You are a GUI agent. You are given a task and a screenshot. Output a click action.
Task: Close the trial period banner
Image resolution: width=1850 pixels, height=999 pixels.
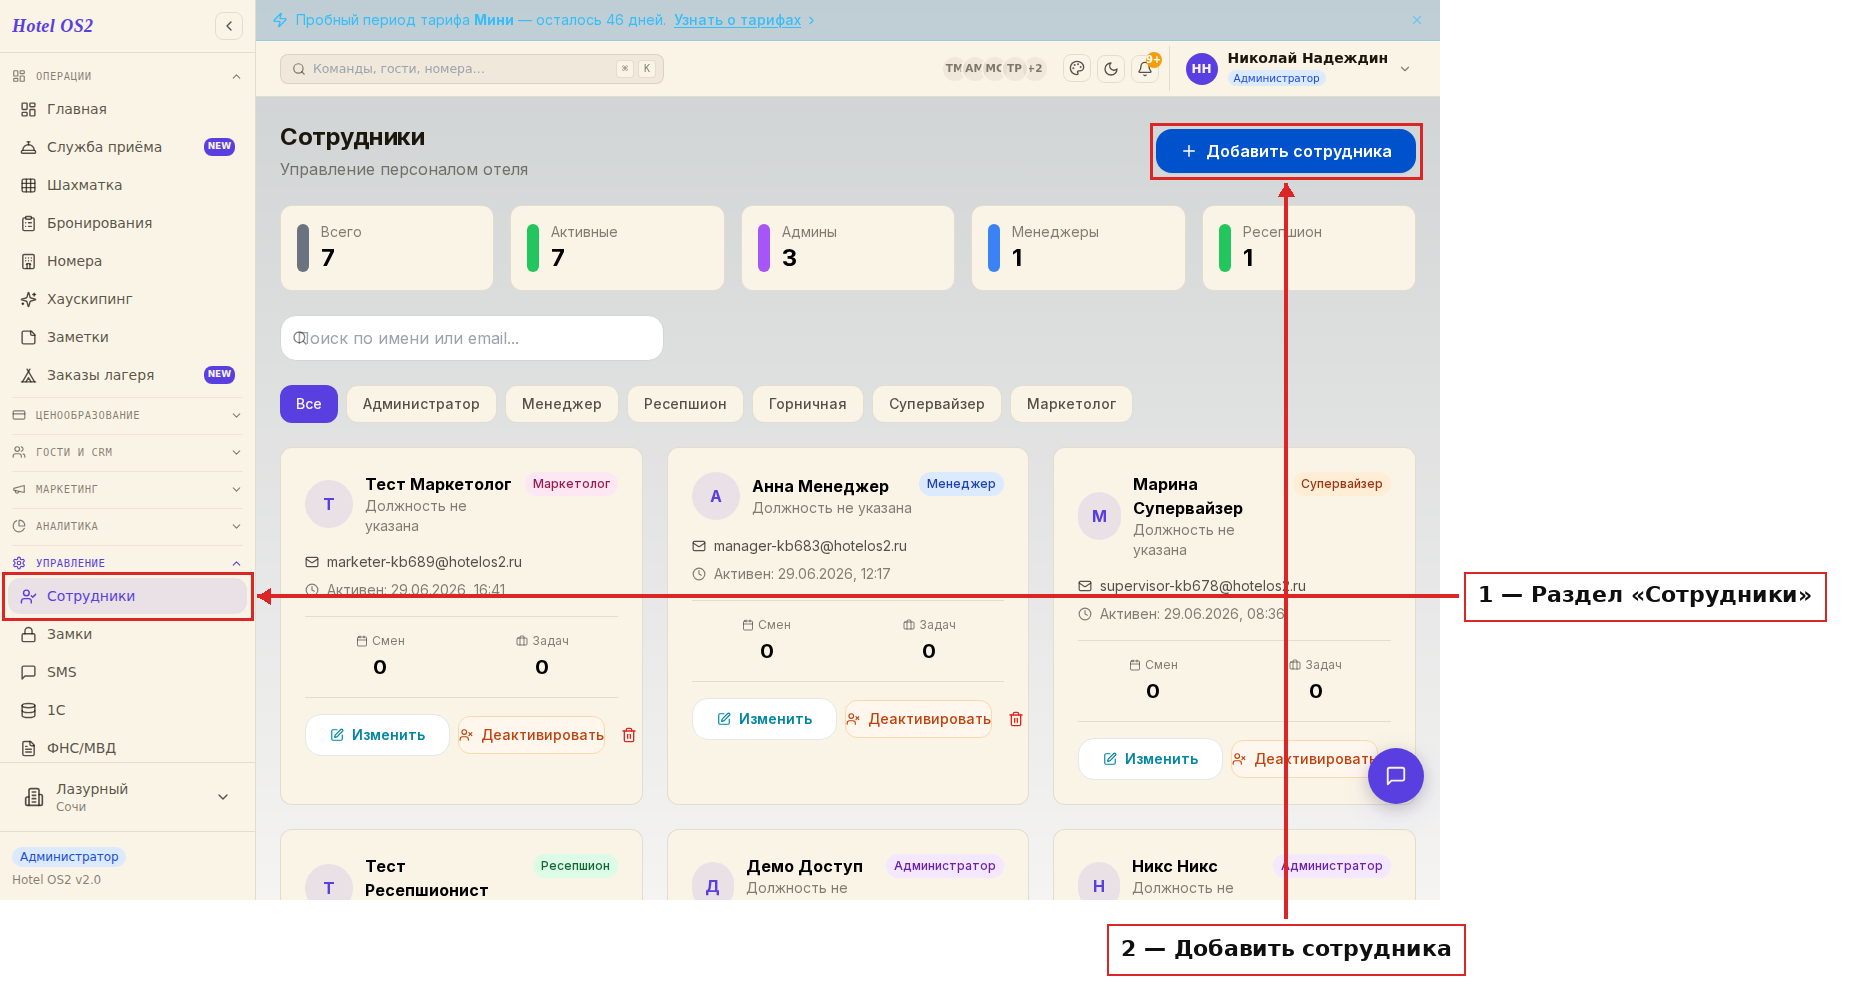coord(1417,20)
